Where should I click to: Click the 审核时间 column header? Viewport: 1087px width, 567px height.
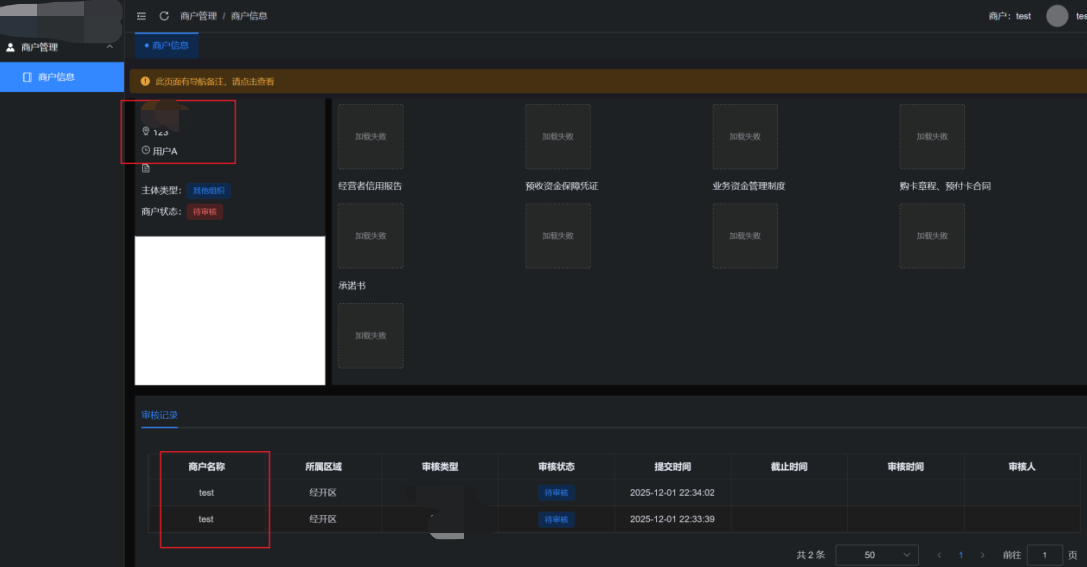(905, 466)
